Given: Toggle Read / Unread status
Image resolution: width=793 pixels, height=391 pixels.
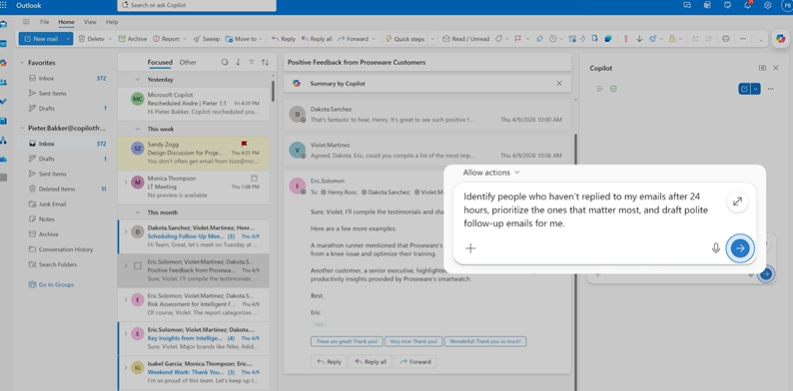Looking at the screenshot, I should tap(466, 39).
